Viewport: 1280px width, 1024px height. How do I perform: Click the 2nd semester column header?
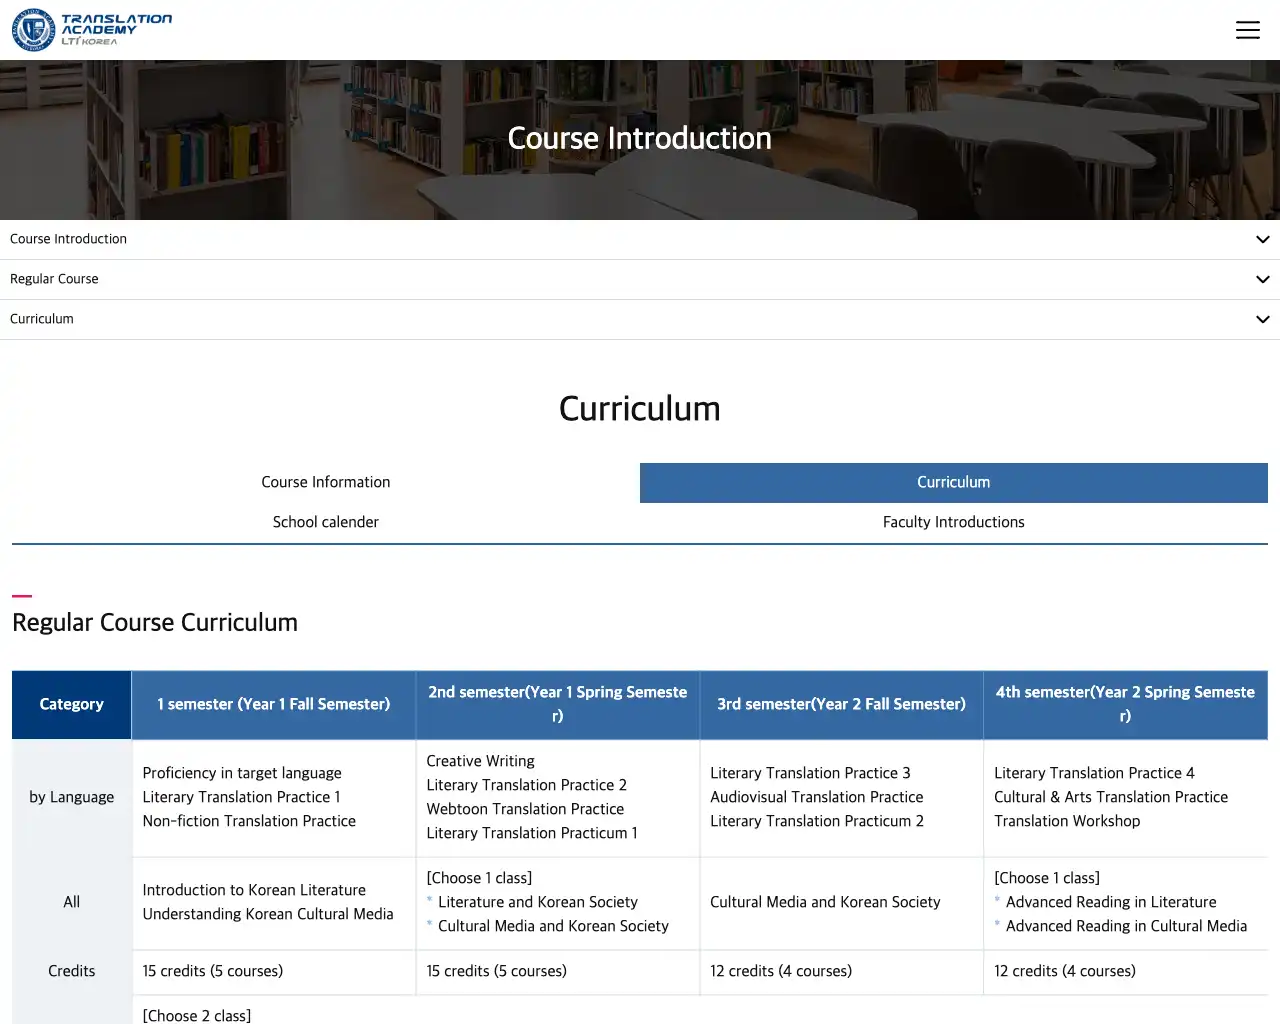click(x=557, y=704)
